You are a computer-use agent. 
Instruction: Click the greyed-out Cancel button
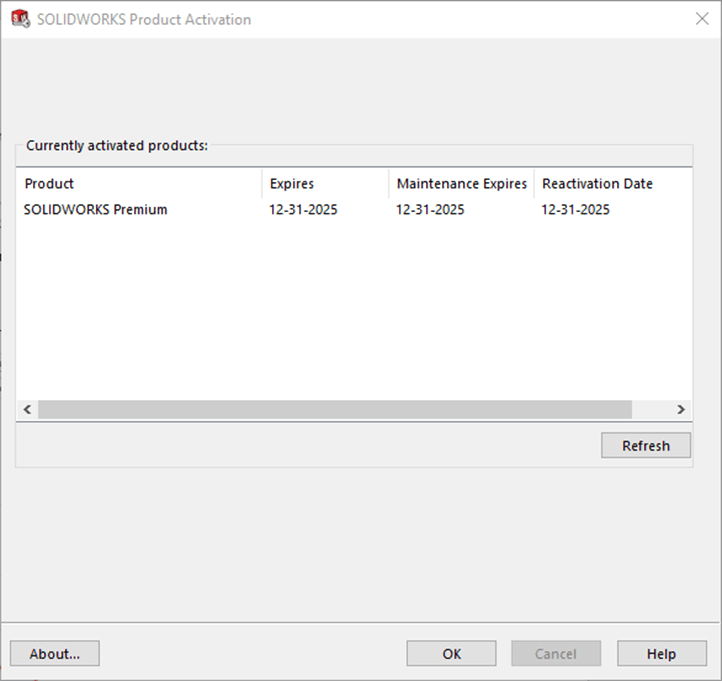click(x=556, y=654)
